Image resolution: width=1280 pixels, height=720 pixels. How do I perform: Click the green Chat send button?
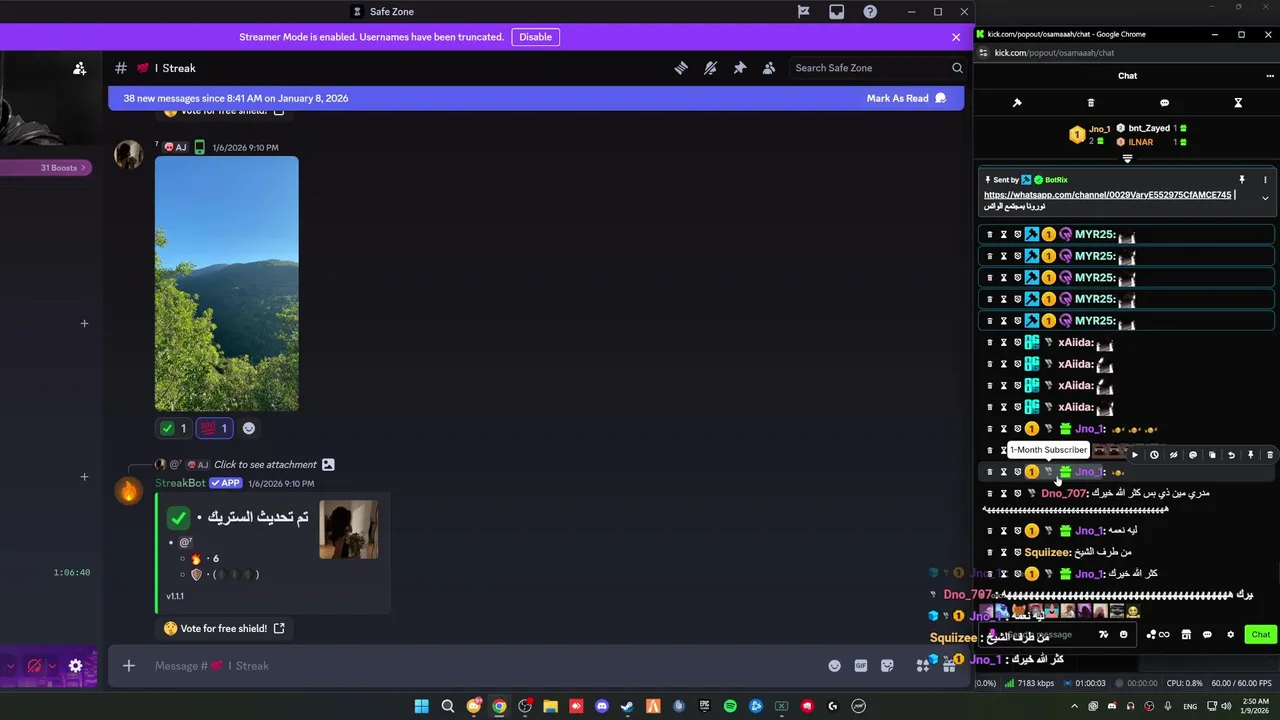click(1261, 634)
